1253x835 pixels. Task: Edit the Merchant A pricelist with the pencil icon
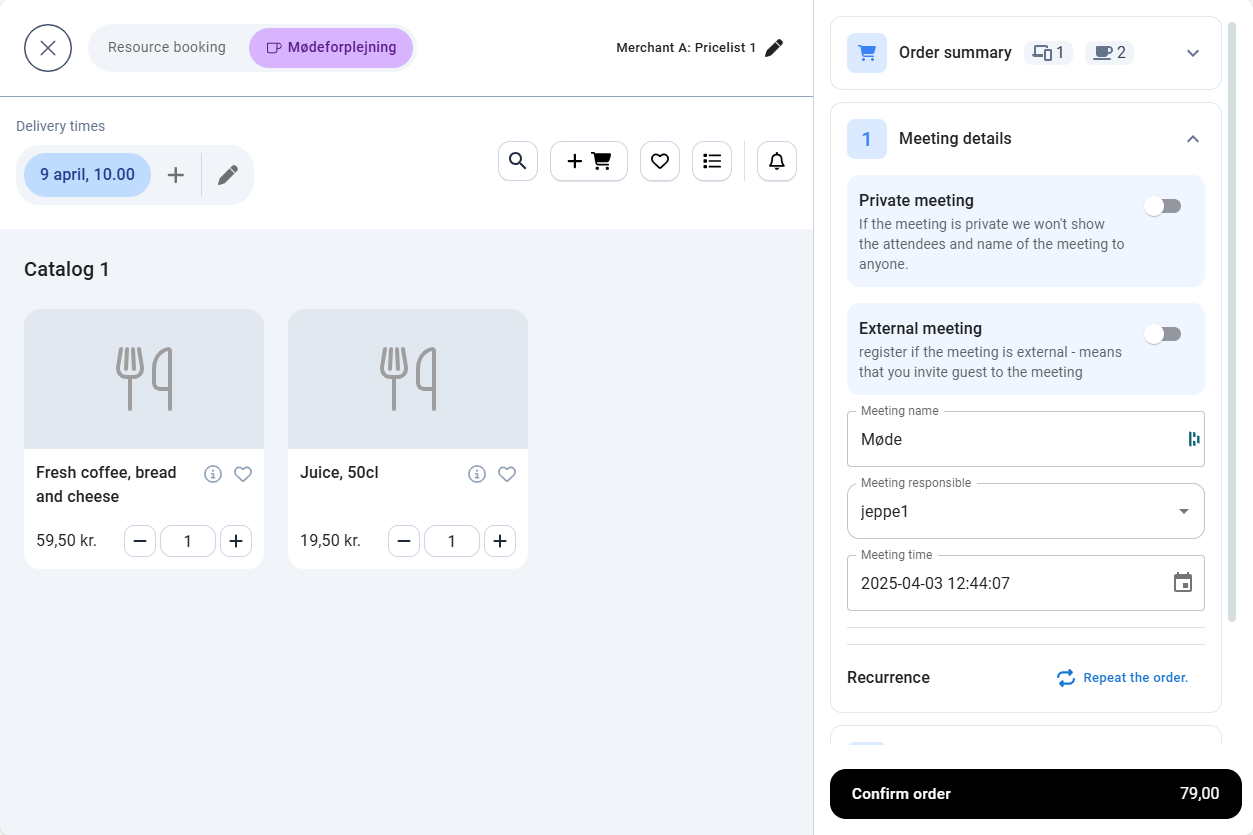tap(774, 48)
